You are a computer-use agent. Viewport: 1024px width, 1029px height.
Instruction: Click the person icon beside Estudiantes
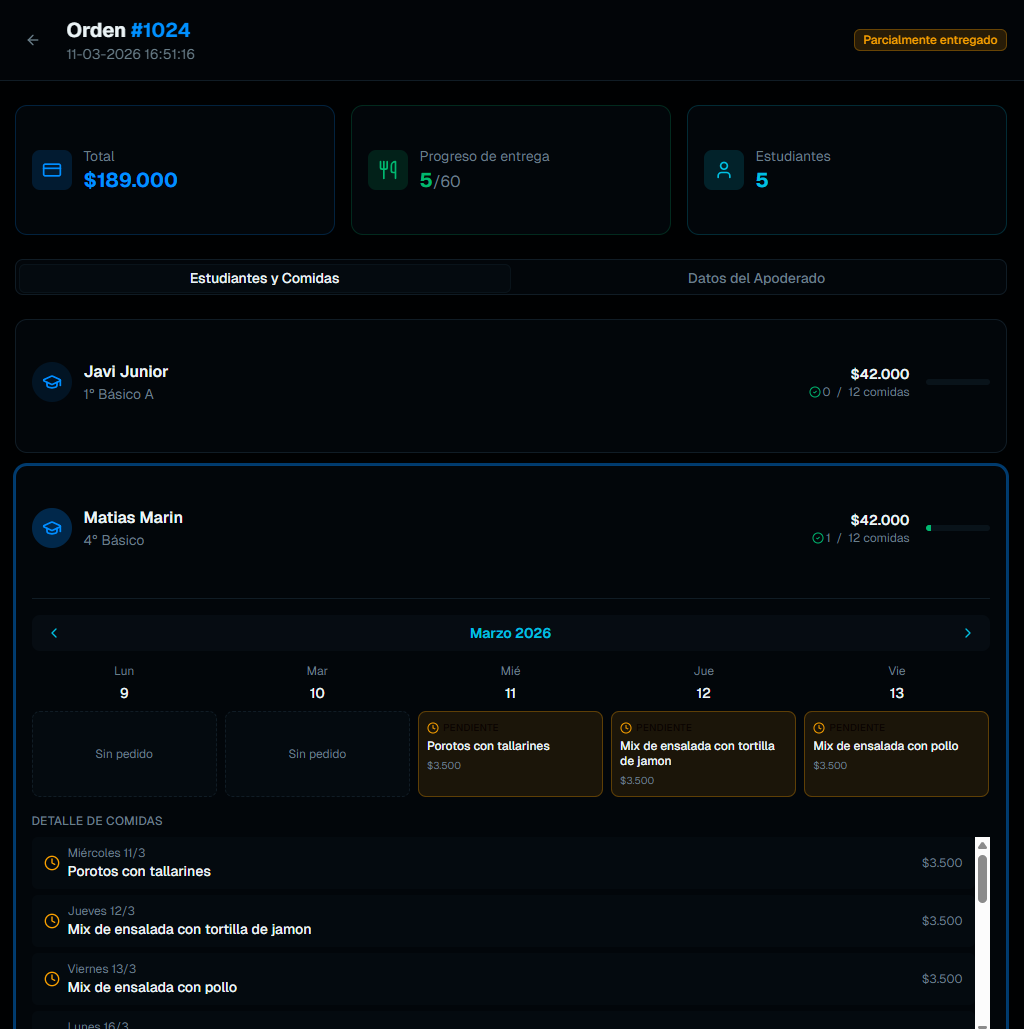tap(723, 170)
